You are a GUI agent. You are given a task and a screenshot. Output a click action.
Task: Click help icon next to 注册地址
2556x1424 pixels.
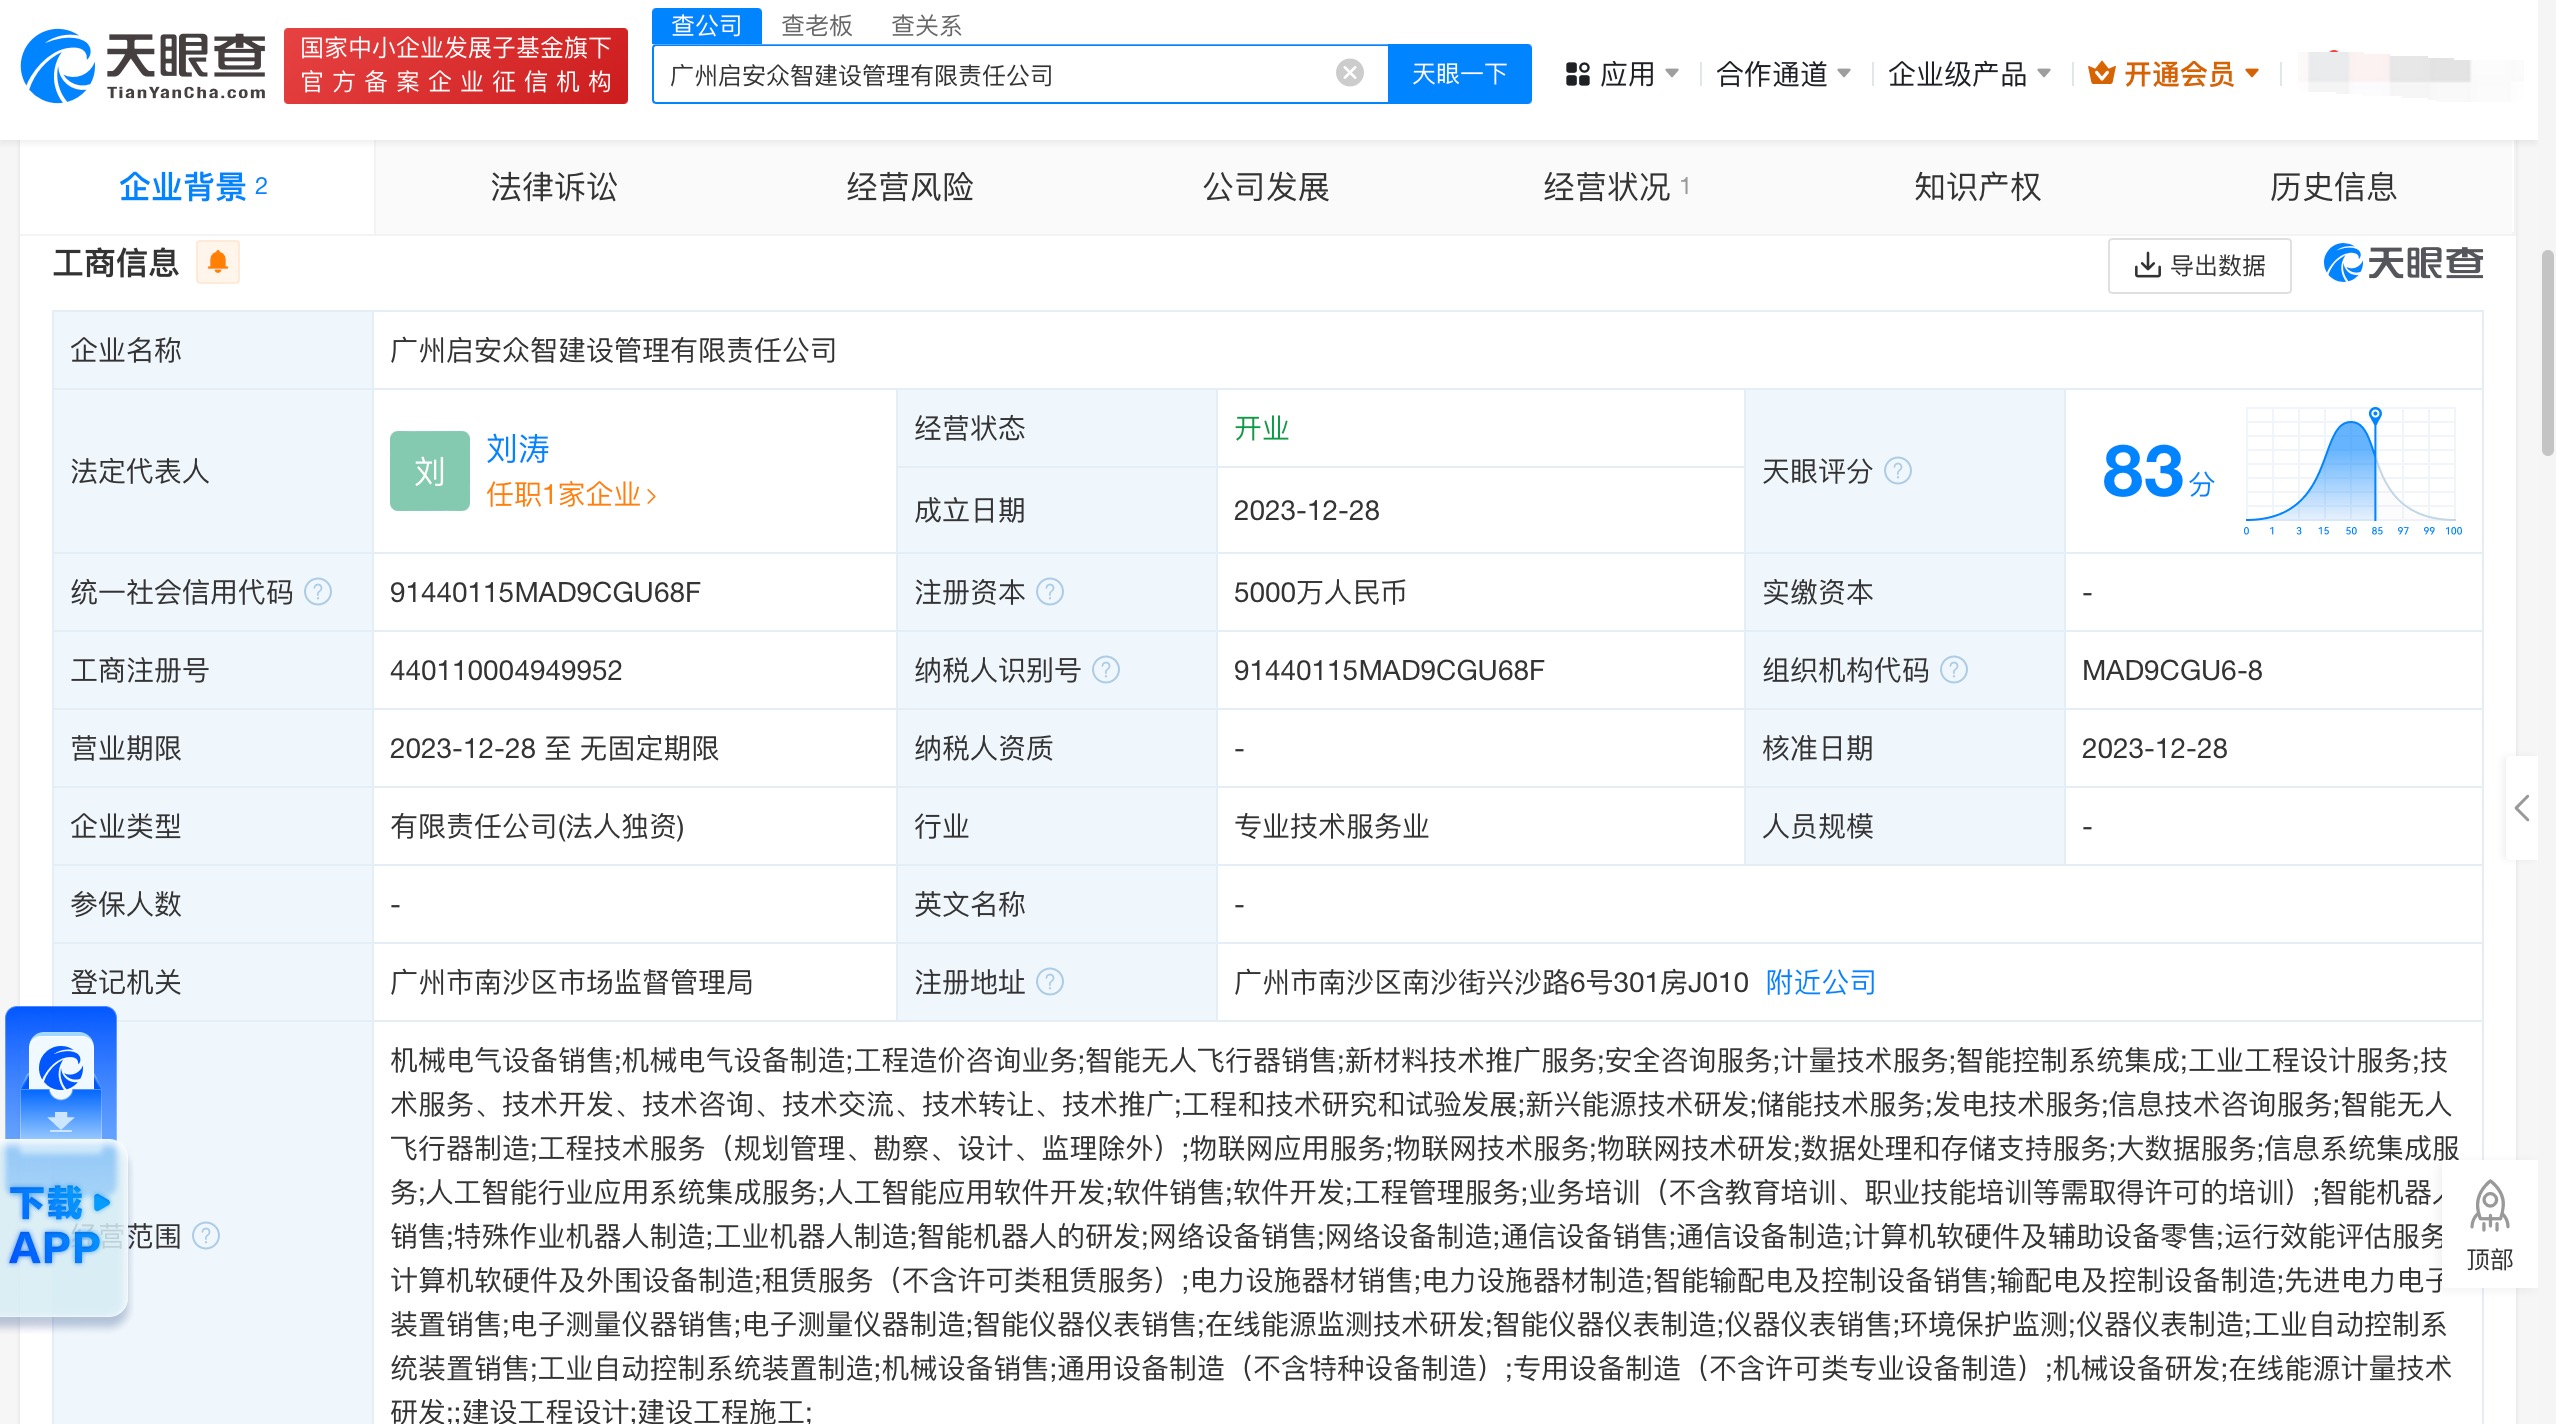(x=1049, y=982)
